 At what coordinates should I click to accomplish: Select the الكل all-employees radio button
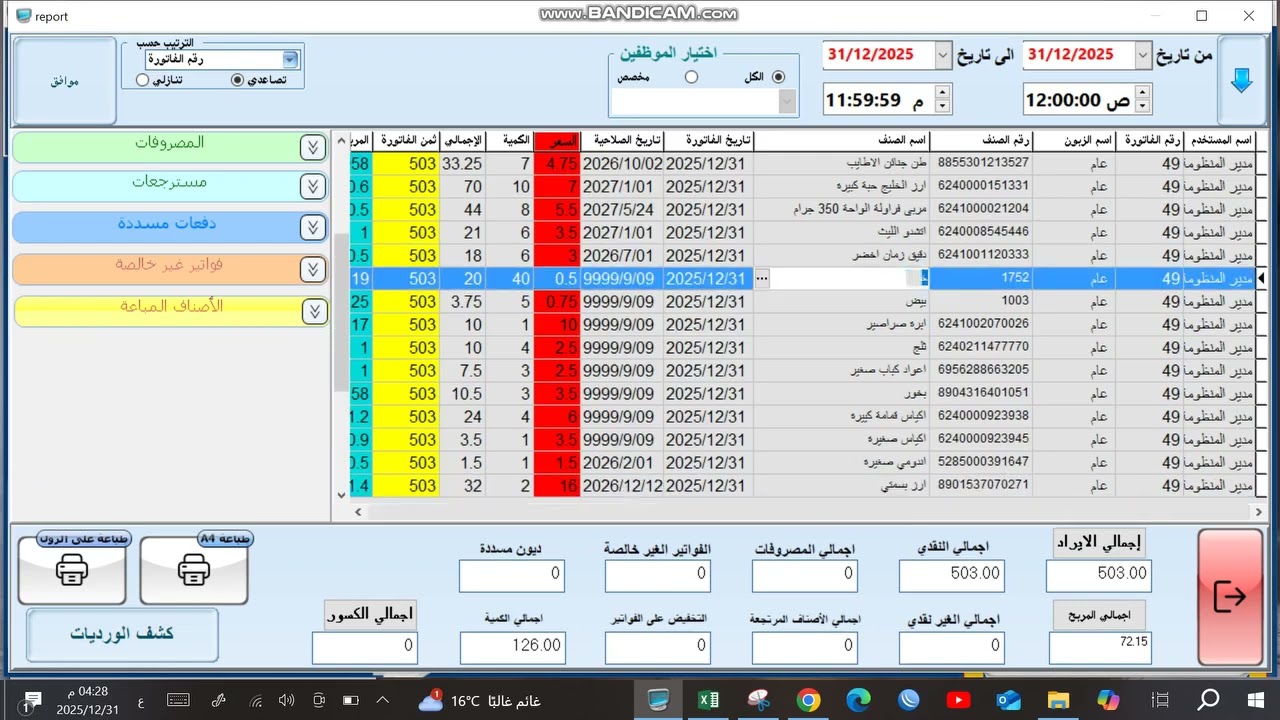(x=779, y=77)
